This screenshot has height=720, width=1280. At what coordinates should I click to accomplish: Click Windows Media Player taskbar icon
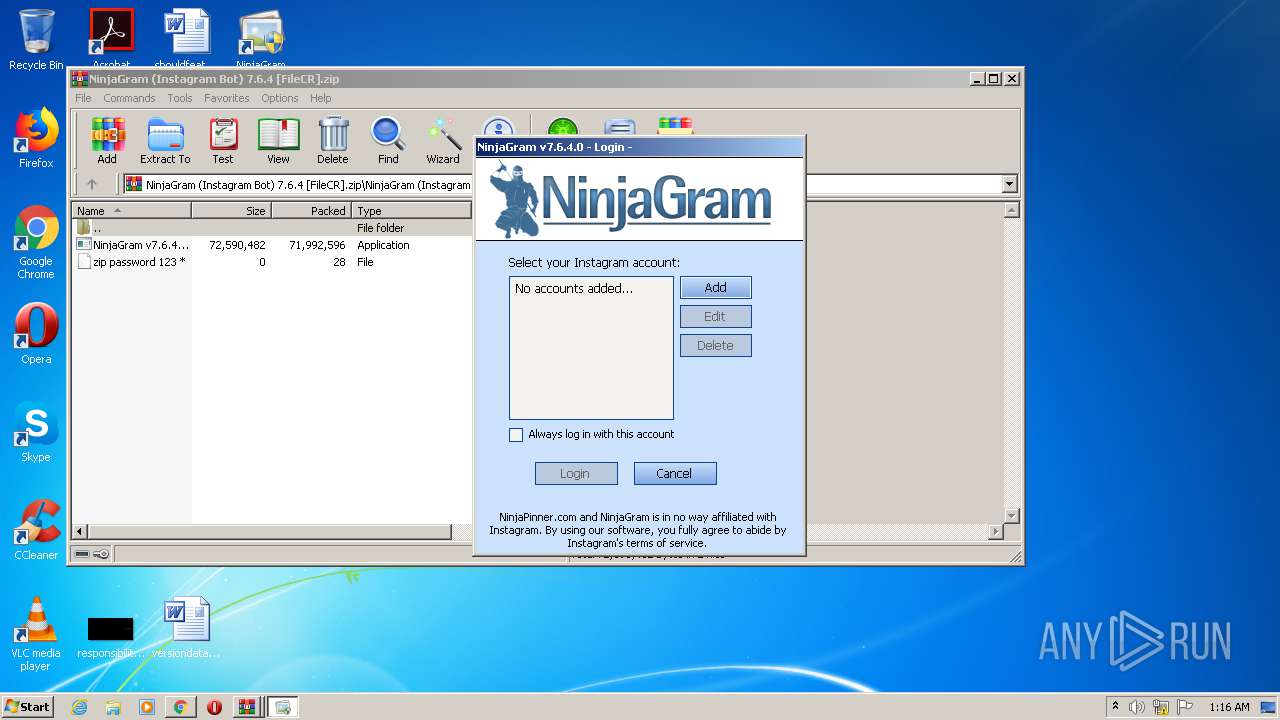147,707
